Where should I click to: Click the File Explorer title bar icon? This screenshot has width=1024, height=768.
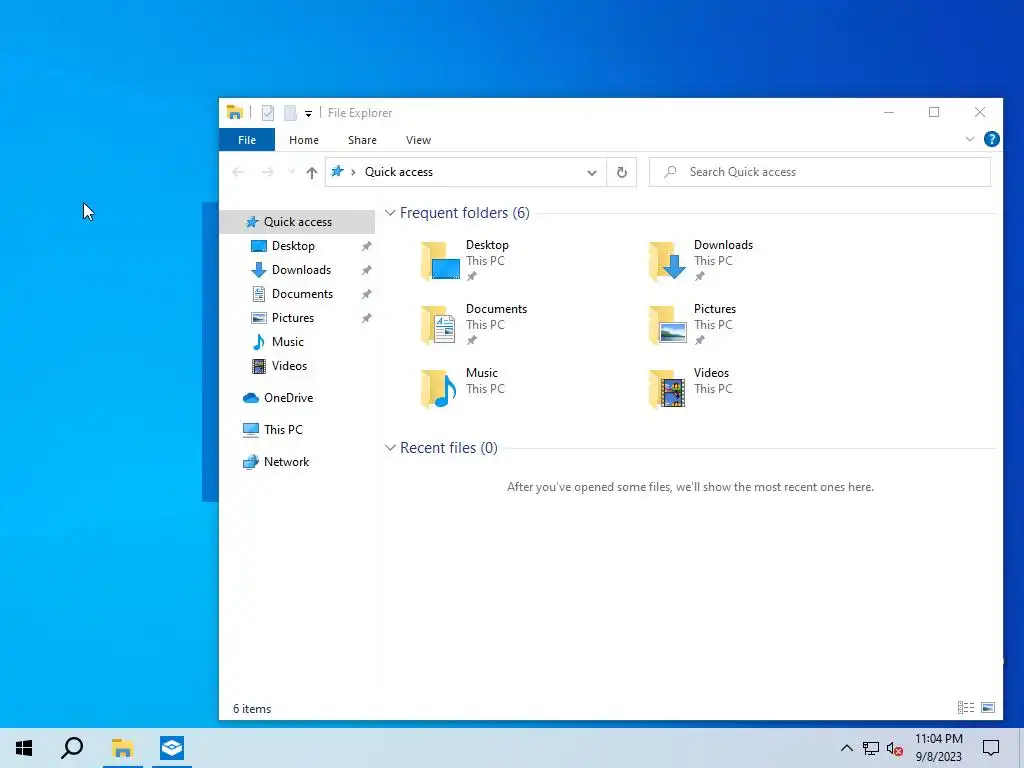(234, 112)
